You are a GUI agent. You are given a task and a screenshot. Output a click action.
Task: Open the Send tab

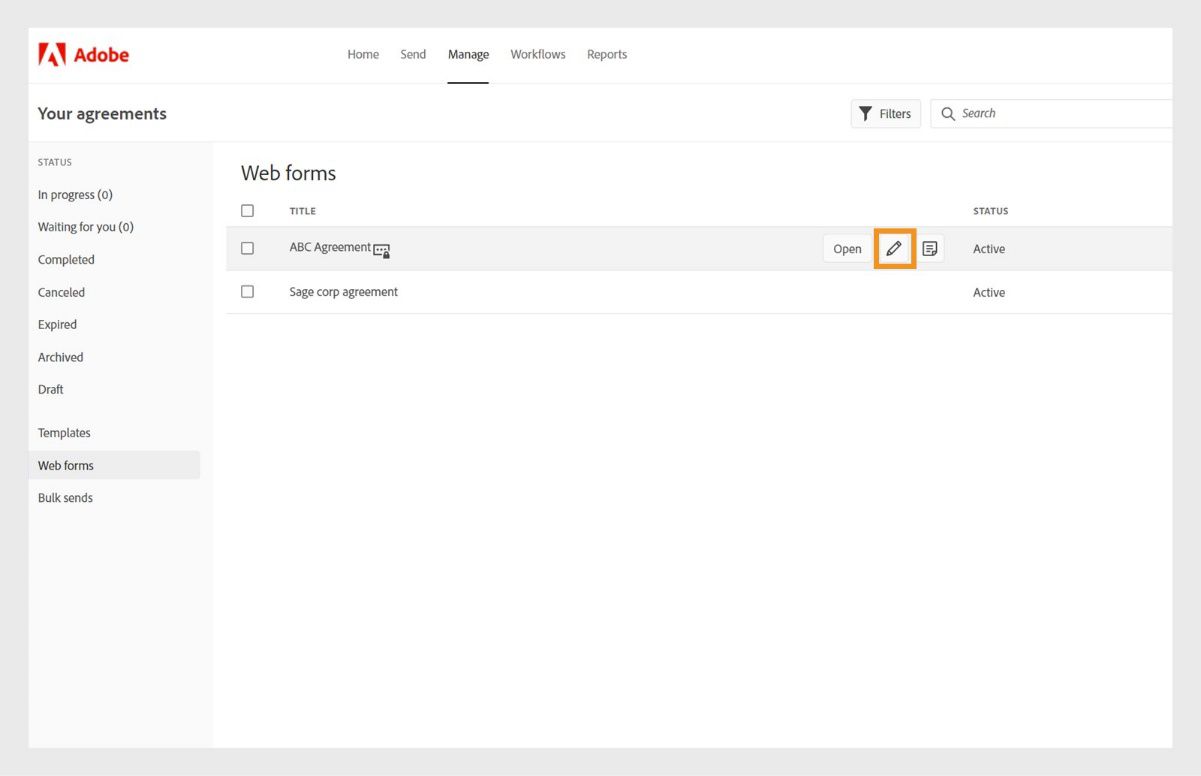click(x=413, y=54)
